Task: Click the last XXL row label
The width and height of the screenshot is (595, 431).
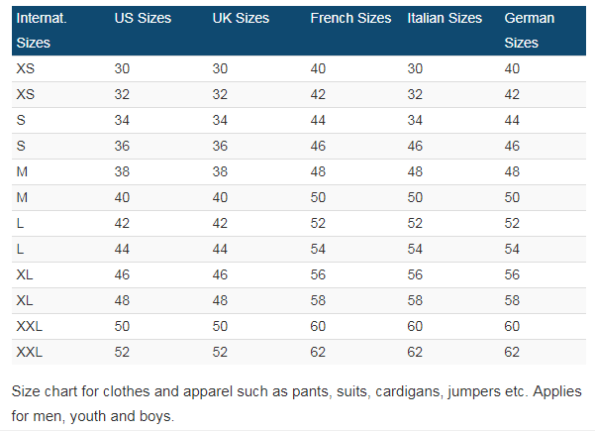Action: click(29, 352)
